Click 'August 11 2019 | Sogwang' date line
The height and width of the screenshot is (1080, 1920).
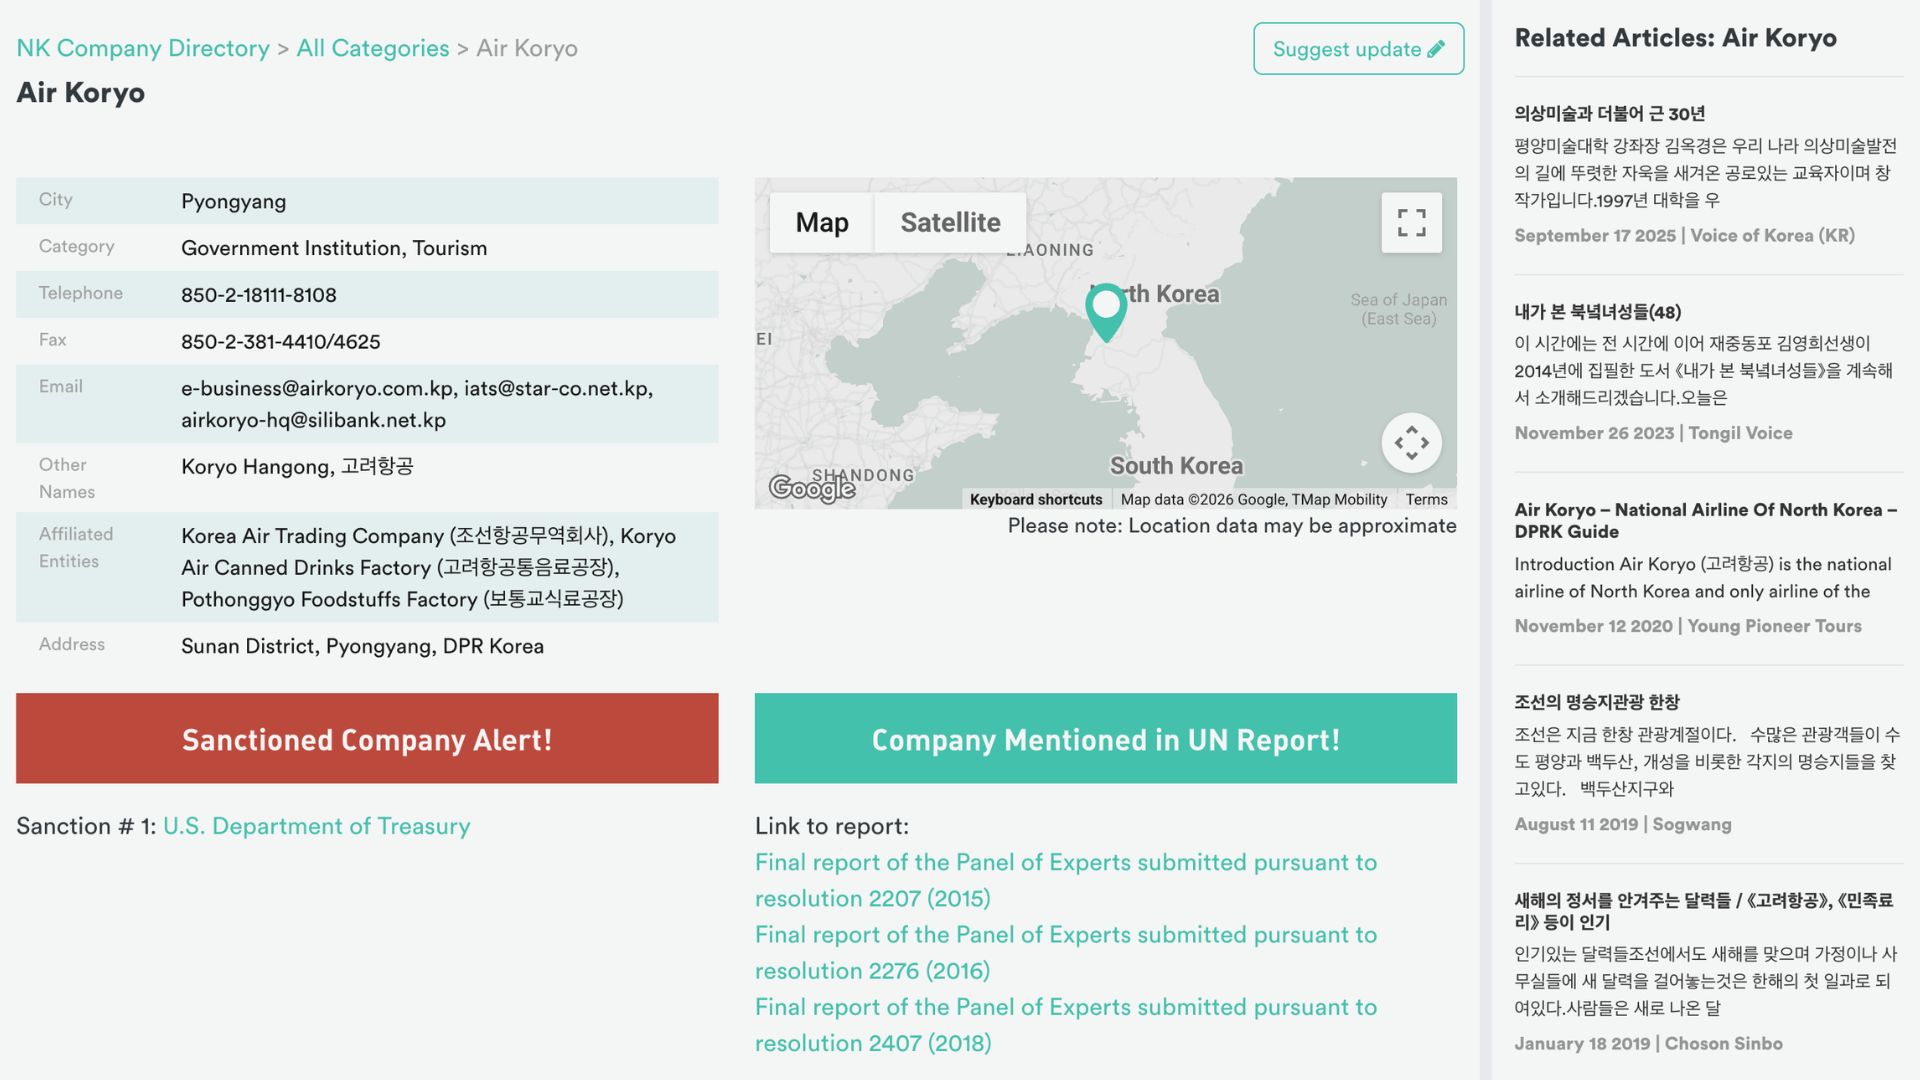(x=1623, y=824)
